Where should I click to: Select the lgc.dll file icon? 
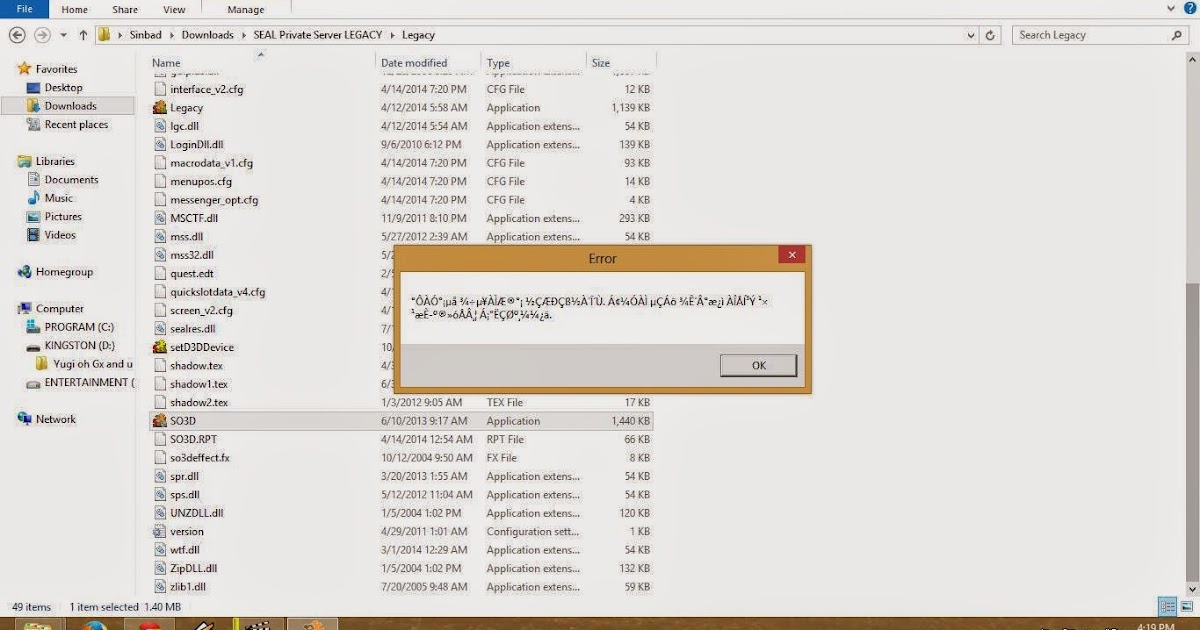point(161,126)
